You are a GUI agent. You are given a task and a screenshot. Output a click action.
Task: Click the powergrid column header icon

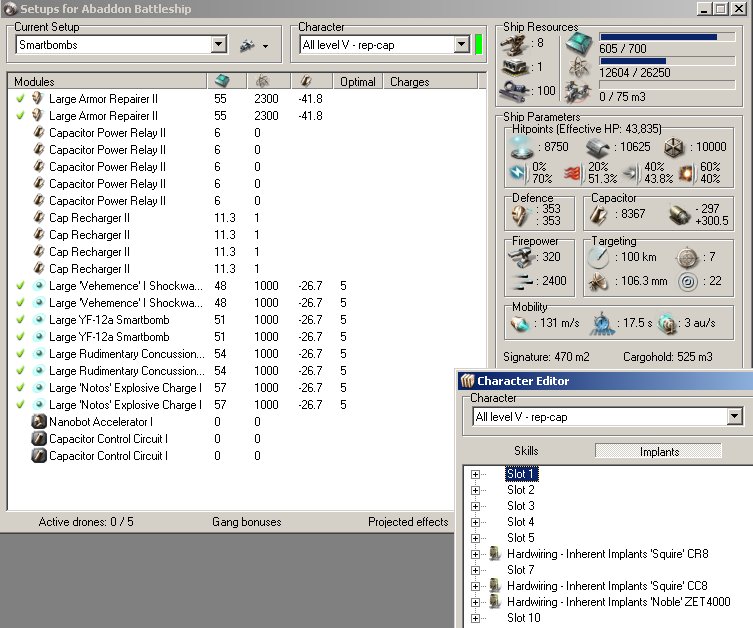[x=262, y=81]
